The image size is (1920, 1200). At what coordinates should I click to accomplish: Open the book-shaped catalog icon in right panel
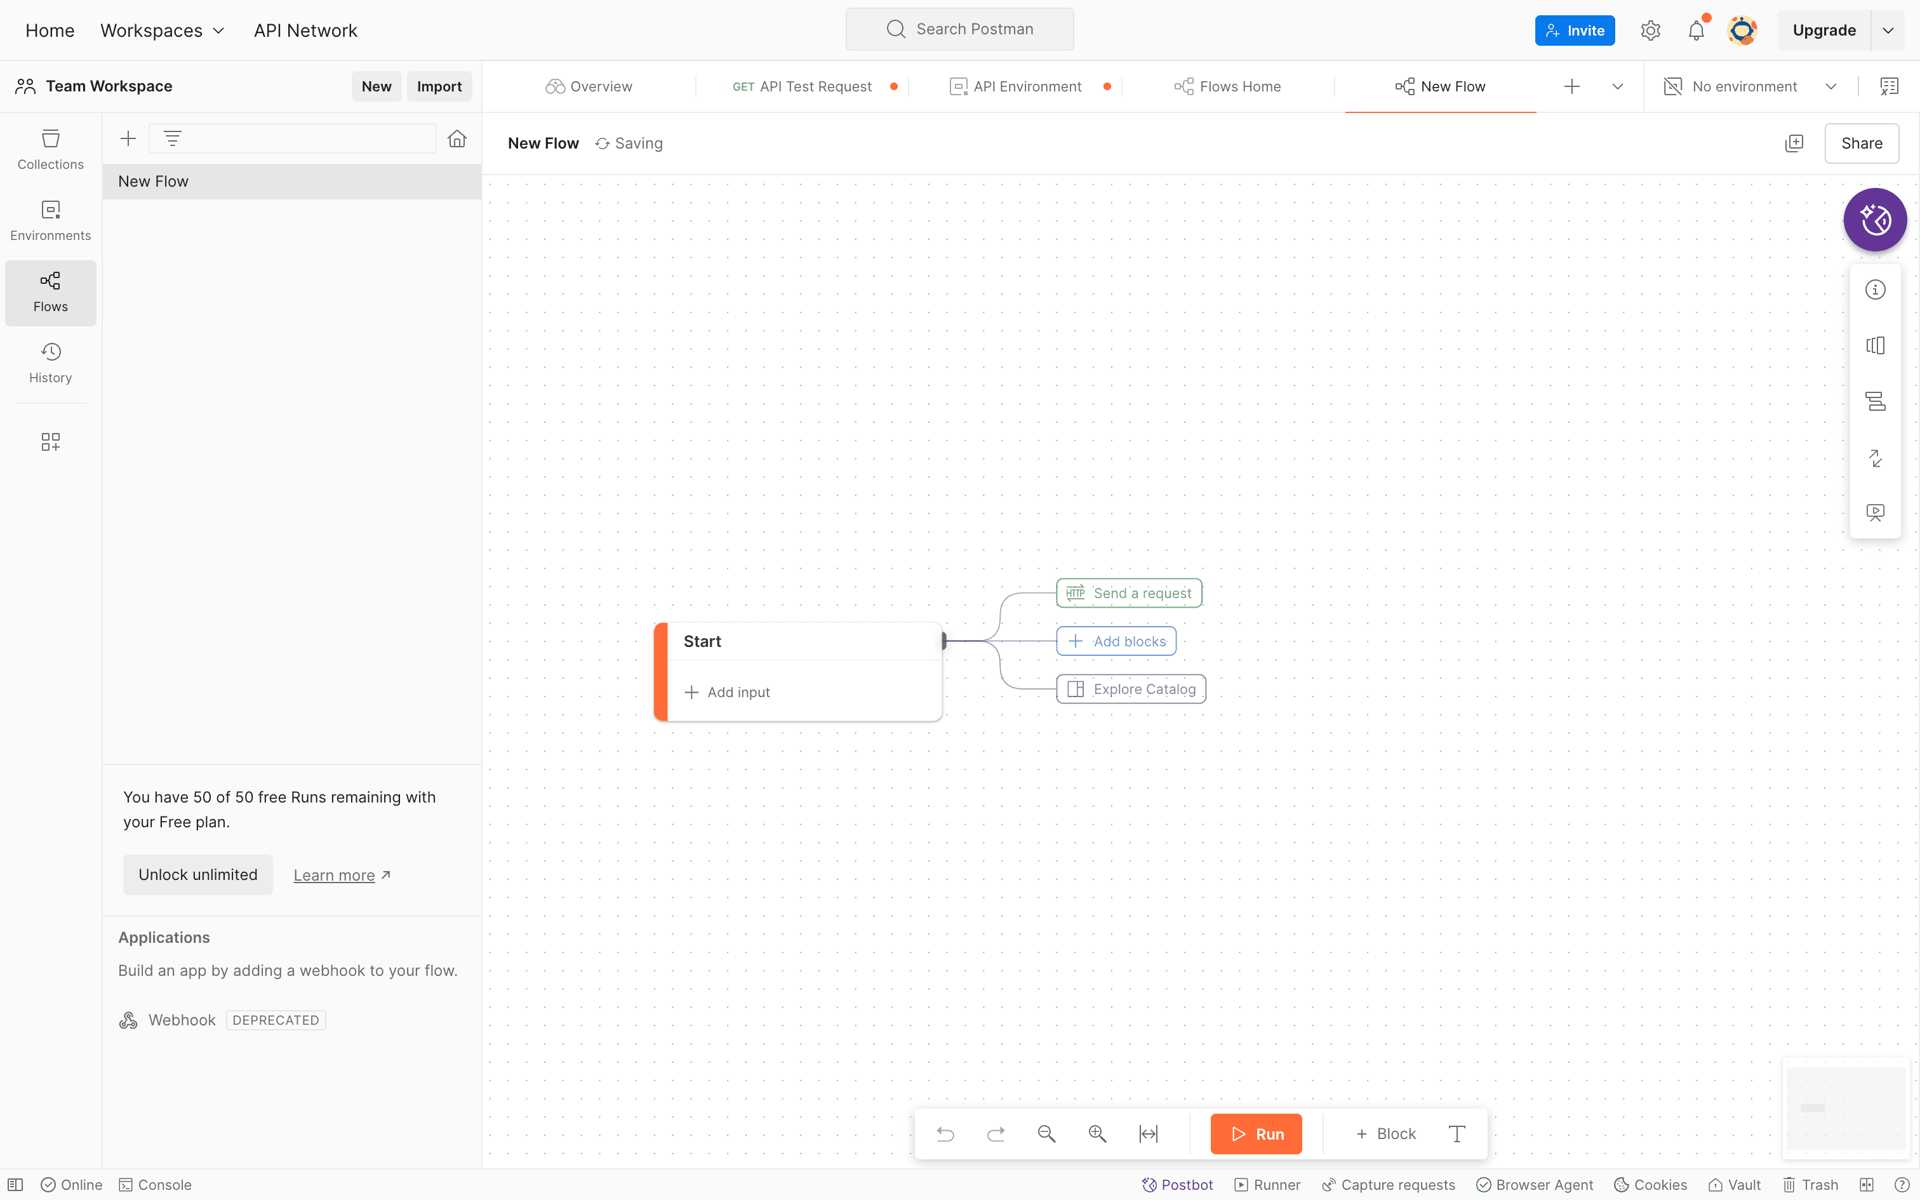[x=1875, y=346]
